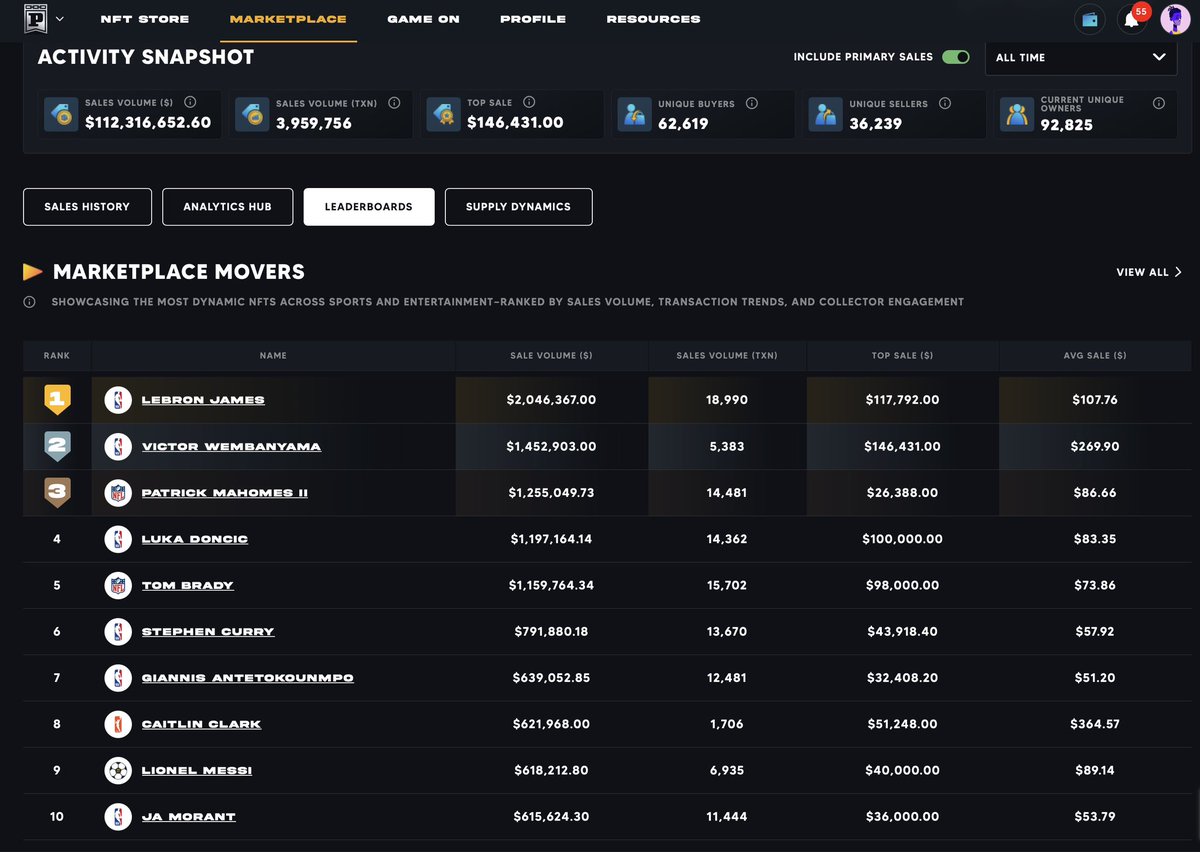The image size is (1200, 852).
Task: Click the Top Sale trophy icon
Action: tap(443, 115)
